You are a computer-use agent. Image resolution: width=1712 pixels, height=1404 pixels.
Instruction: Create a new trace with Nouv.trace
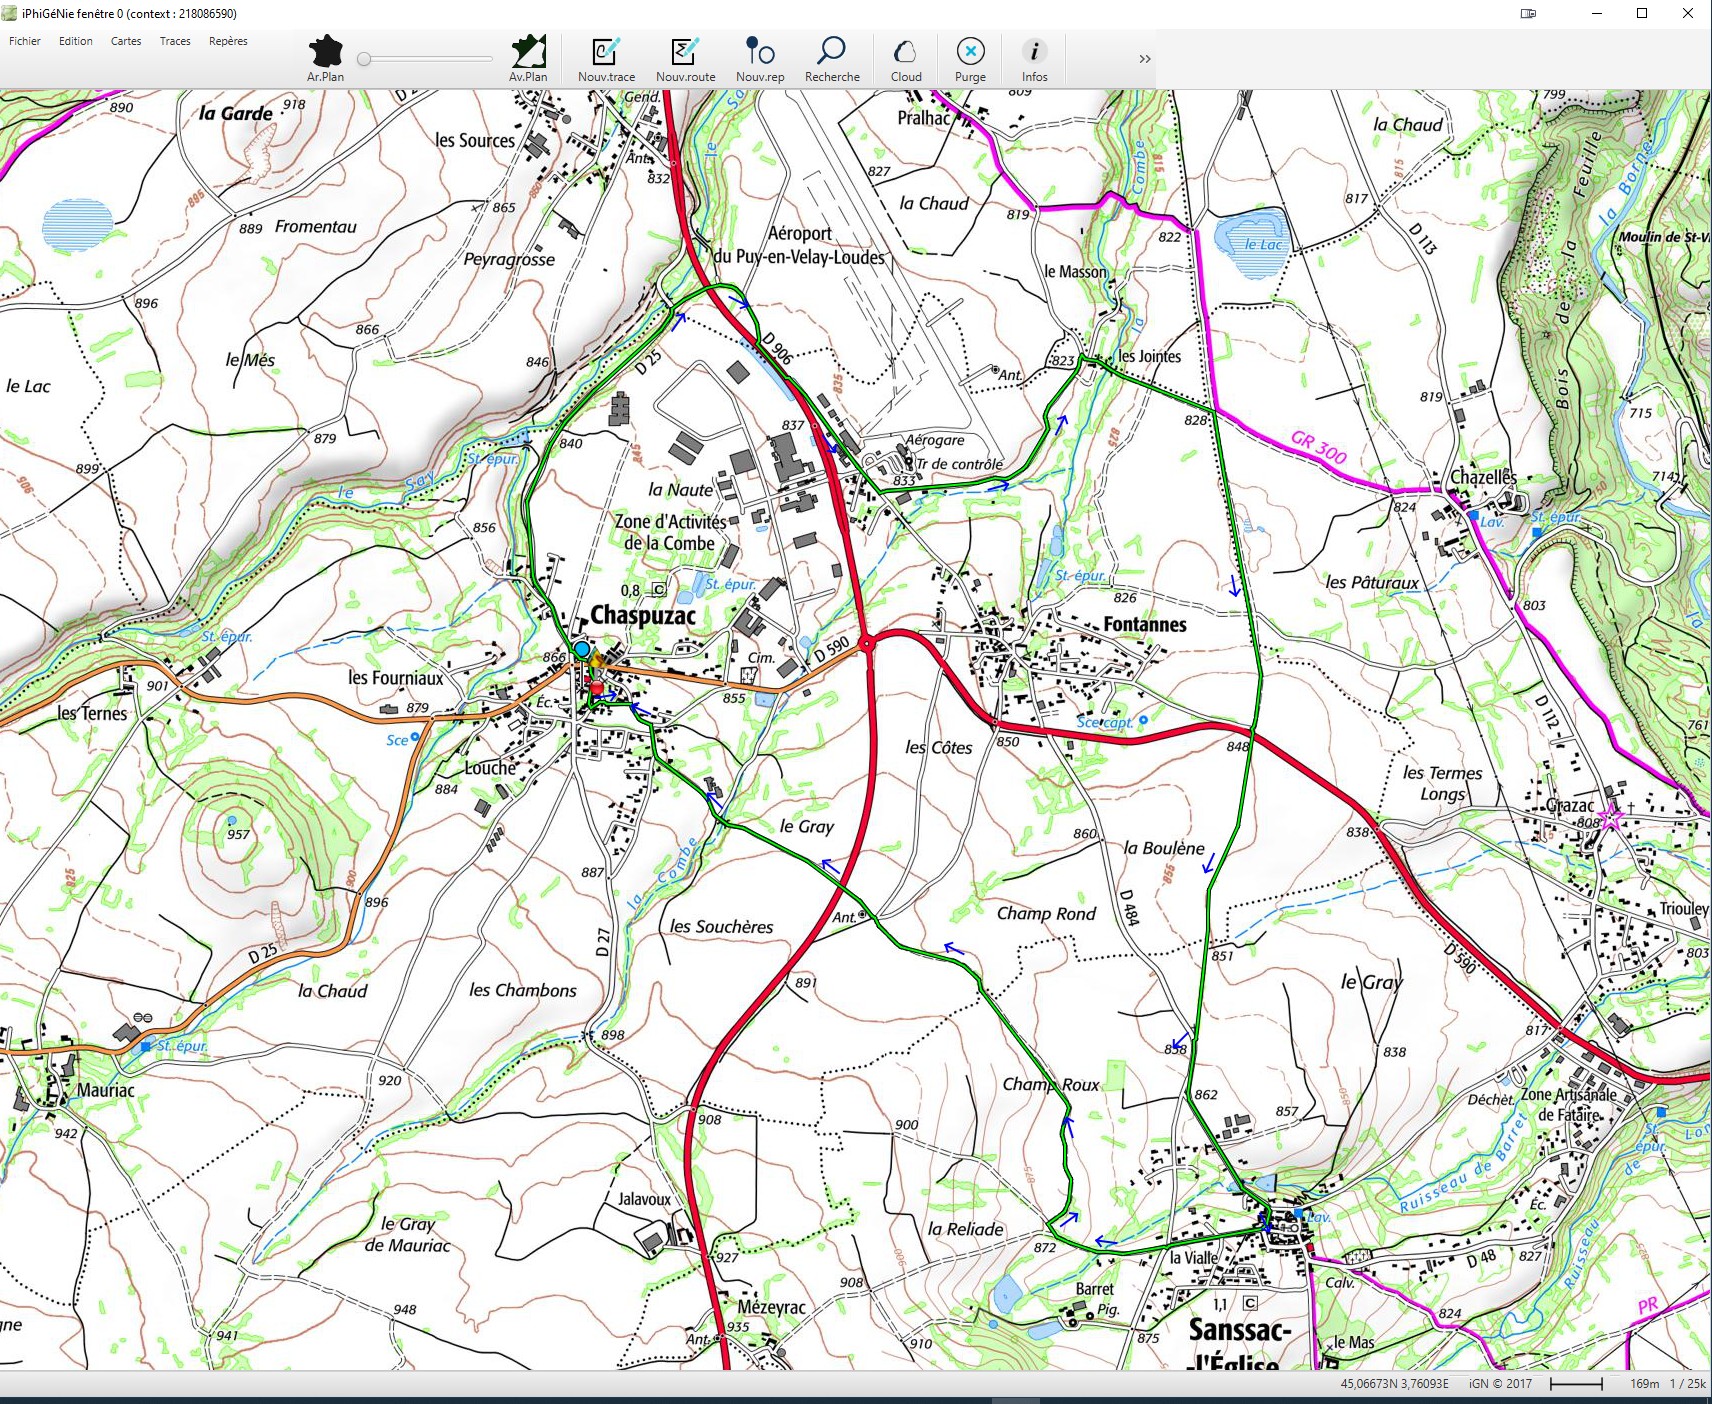coord(606,52)
